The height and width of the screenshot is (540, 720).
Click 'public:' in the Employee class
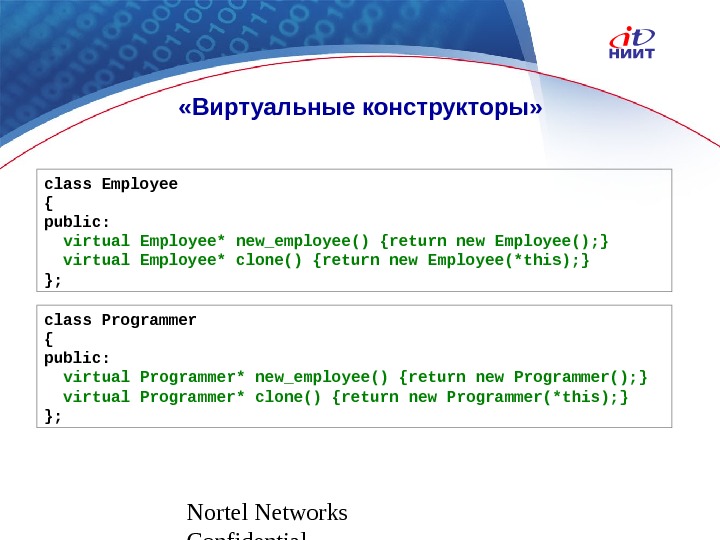click(77, 222)
